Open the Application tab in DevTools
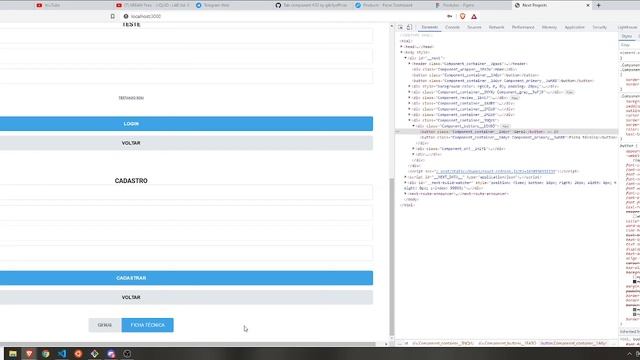Image resolution: width=640 pixels, height=360 pixels. pyautogui.click(x=574, y=27)
